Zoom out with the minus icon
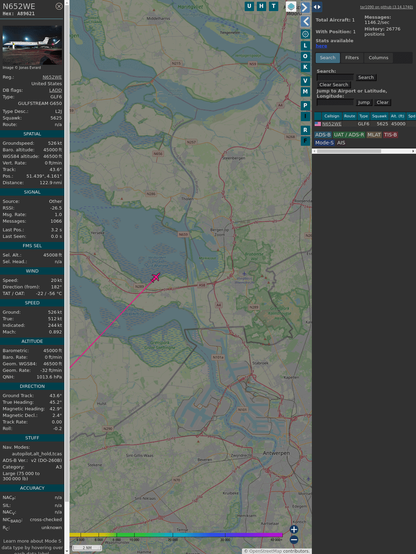This screenshot has width=416, height=554. pos(294,540)
